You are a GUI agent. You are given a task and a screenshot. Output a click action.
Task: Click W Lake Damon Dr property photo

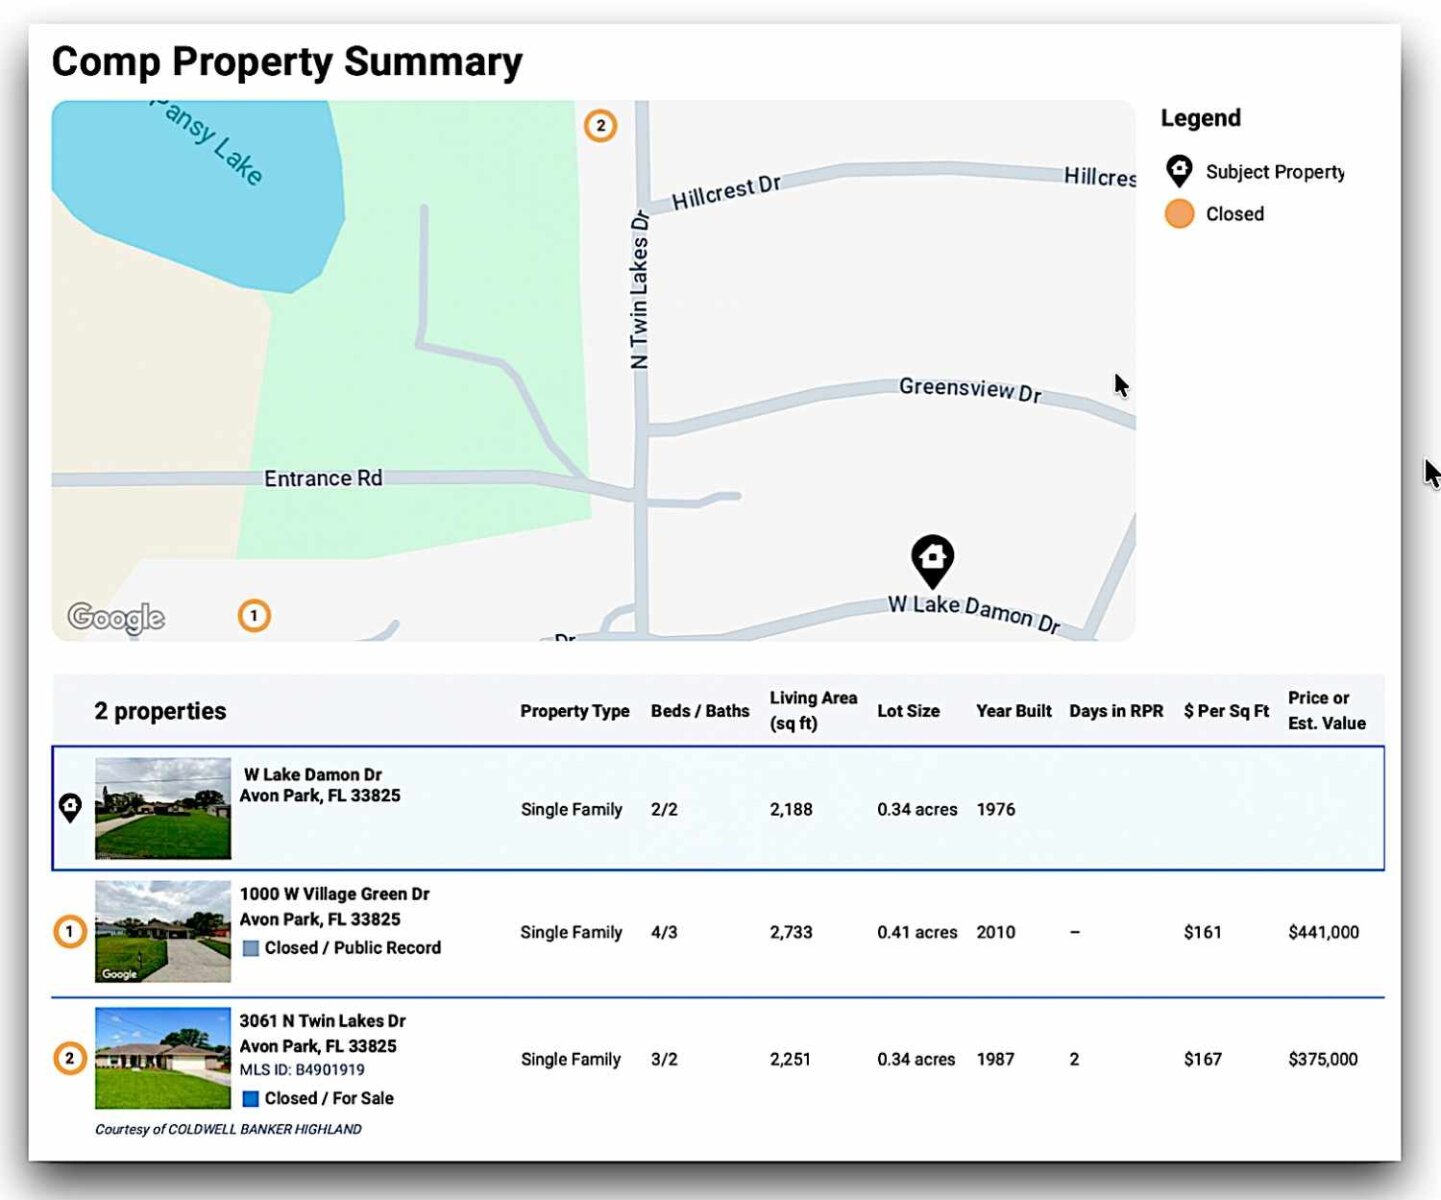click(x=163, y=808)
